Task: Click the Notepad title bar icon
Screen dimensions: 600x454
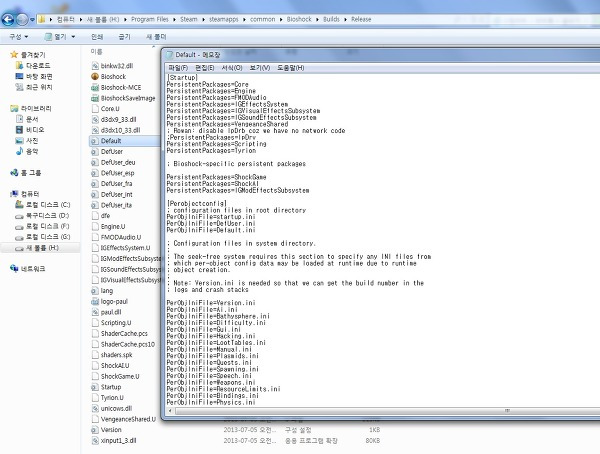Action: coord(170,55)
